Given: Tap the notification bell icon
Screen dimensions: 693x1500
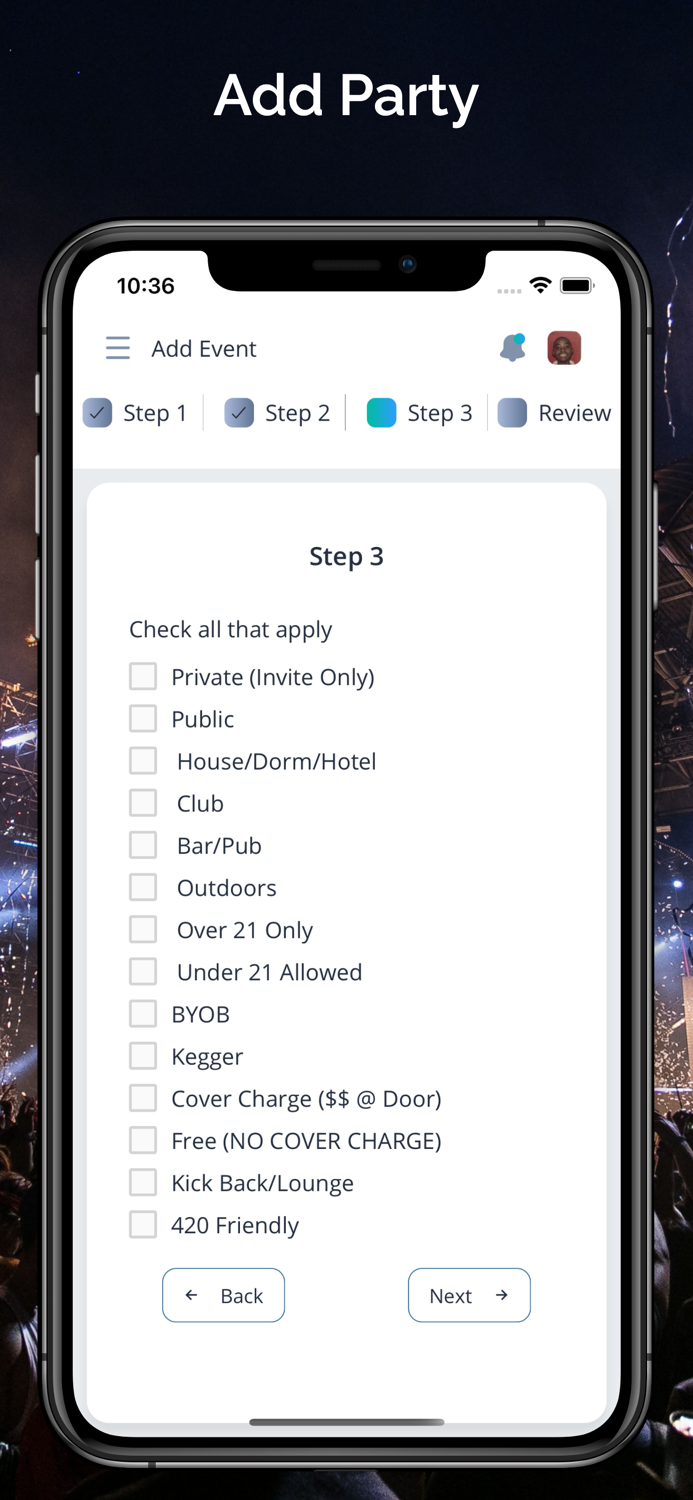Looking at the screenshot, I should point(513,348).
